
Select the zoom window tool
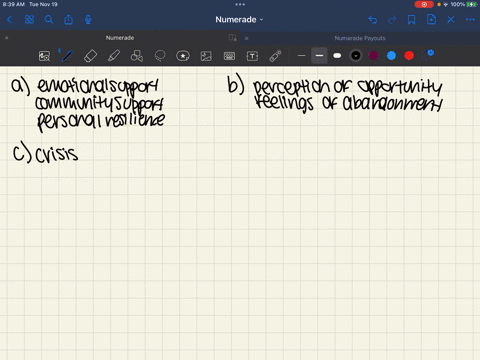44,56
